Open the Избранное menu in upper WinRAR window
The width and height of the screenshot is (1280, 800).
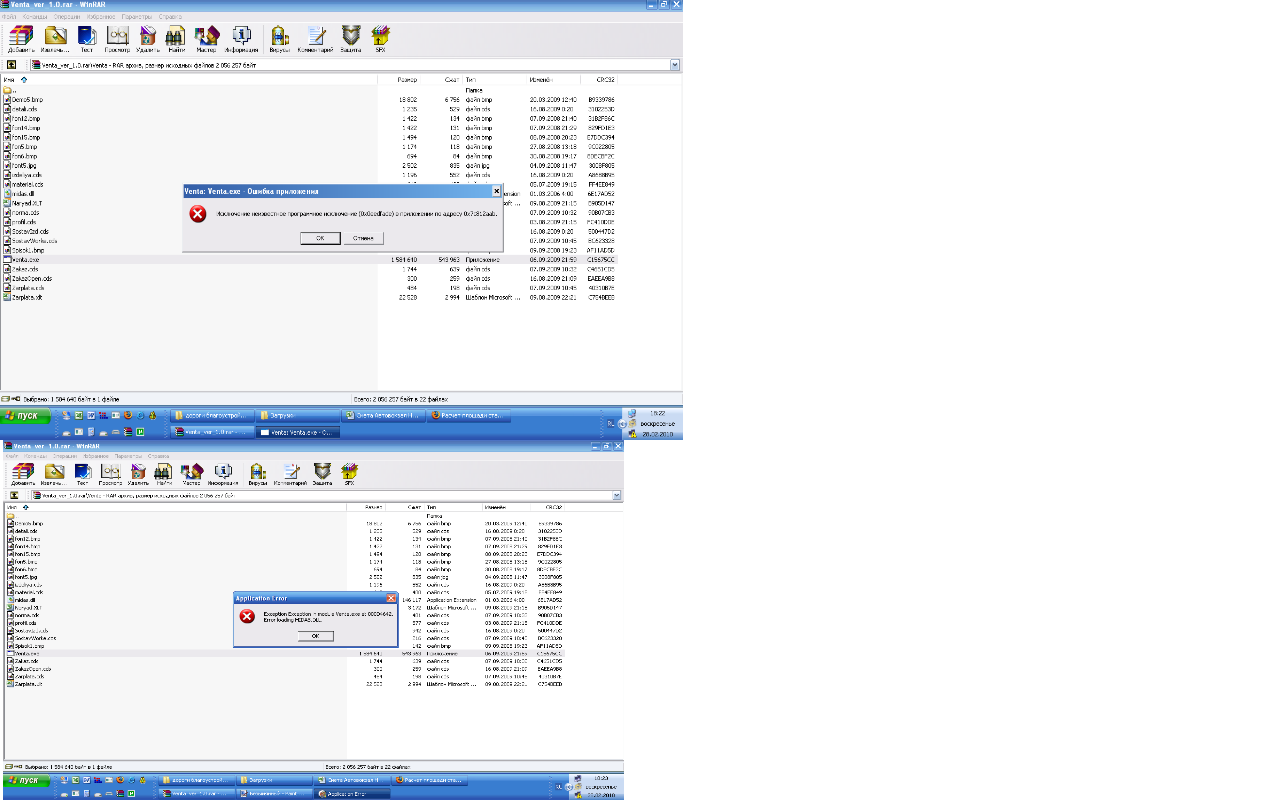pyautogui.click(x=101, y=16)
